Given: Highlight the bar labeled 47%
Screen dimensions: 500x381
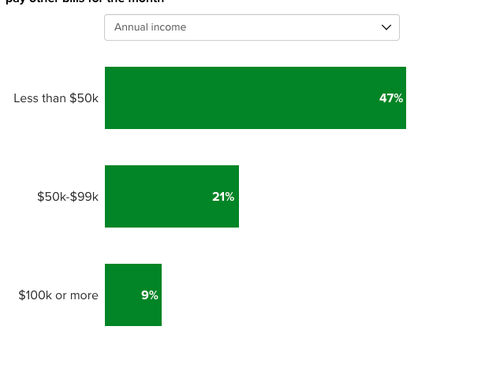Looking at the screenshot, I should [x=255, y=98].
